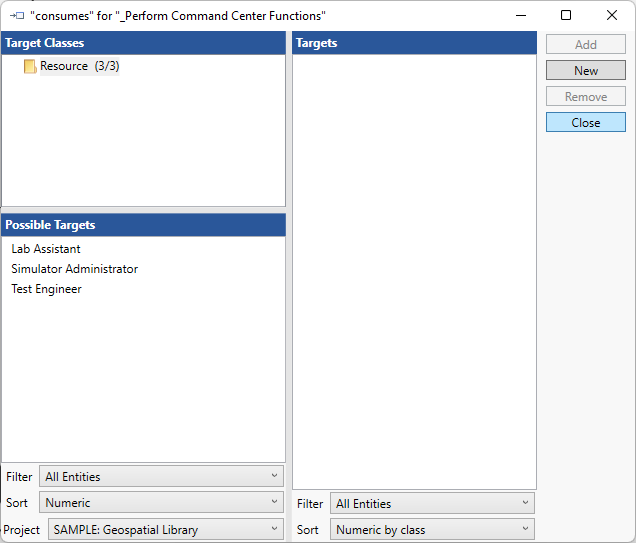Click the relationship icon in the title bar
The image size is (636, 543).
16,16
